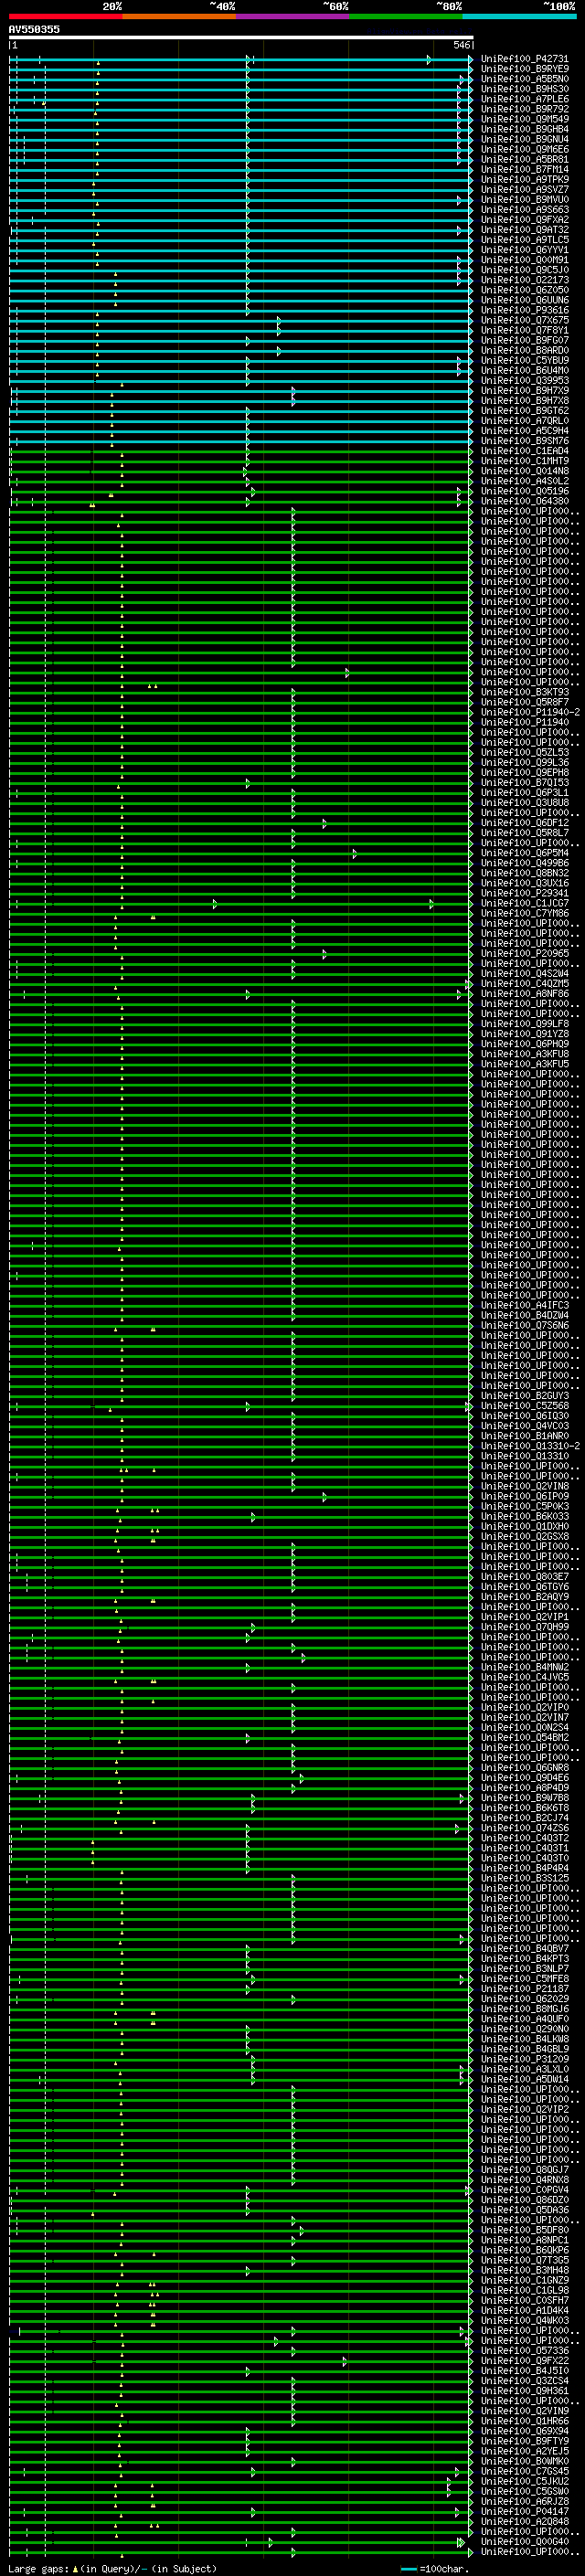Select hit label UniRef100_Q9M549

tap(524, 119)
